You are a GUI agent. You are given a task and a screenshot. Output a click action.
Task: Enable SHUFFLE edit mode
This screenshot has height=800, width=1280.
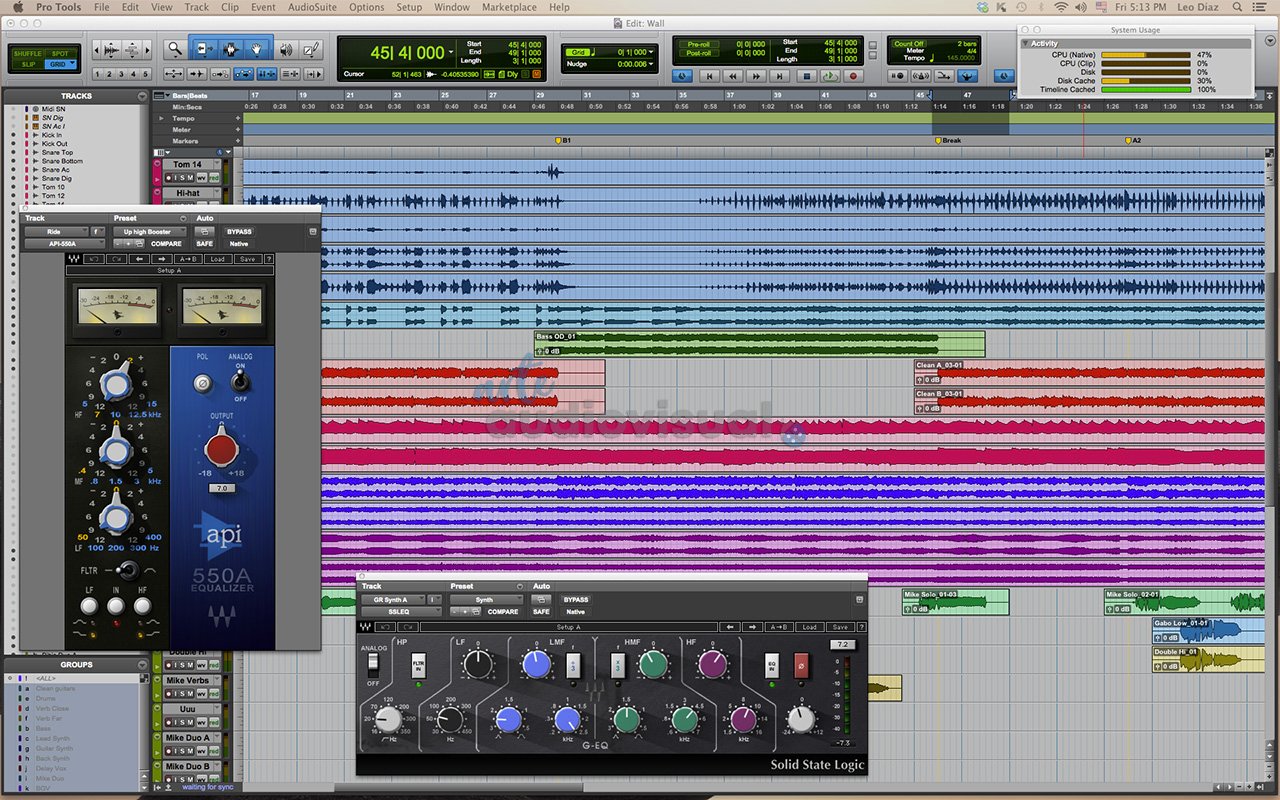tap(27, 53)
